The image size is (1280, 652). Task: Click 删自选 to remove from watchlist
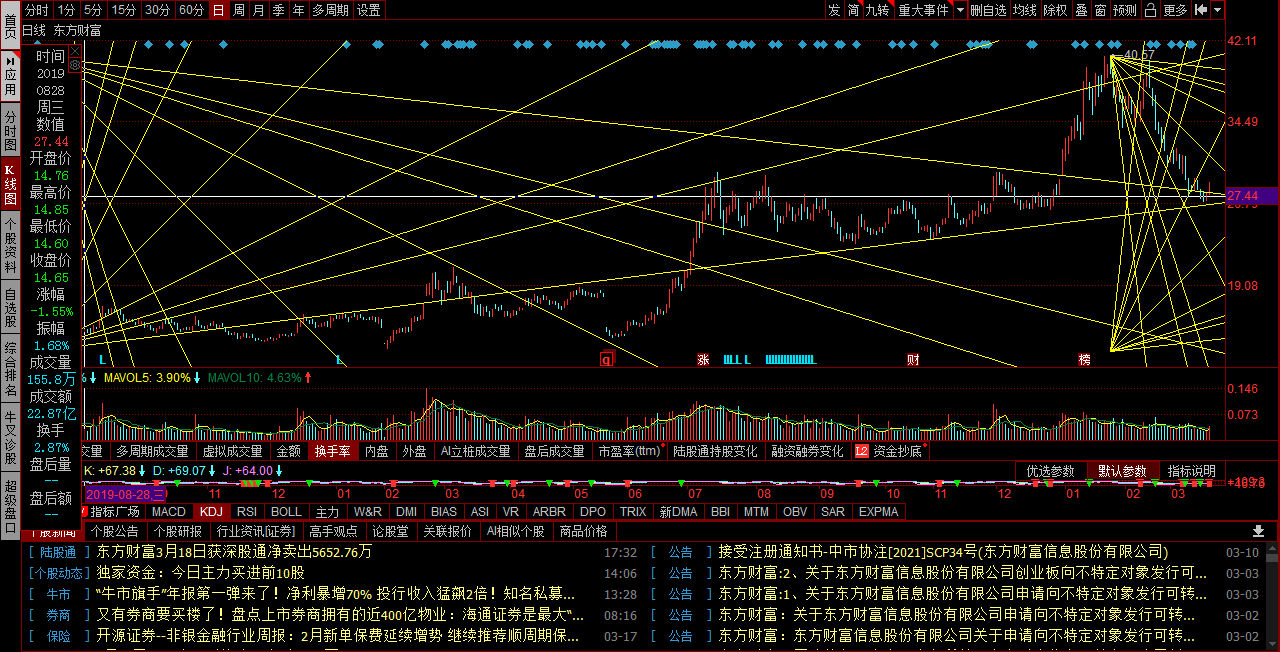pyautogui.click(x=989, y=10)
